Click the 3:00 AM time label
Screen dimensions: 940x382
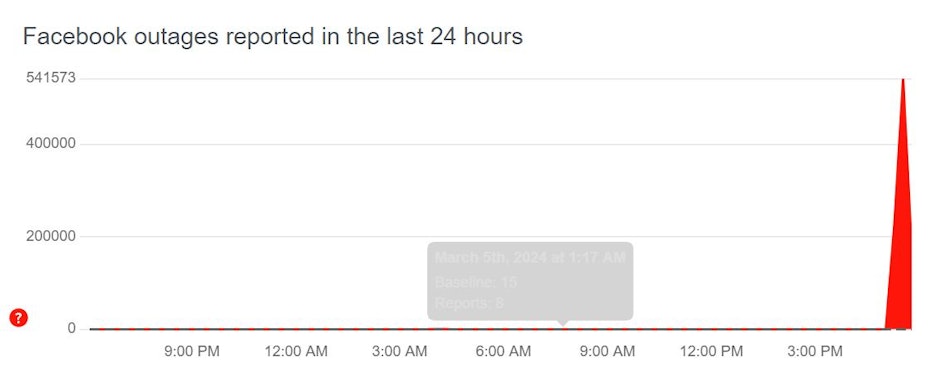pyautogui.click(x=399, y=351)
